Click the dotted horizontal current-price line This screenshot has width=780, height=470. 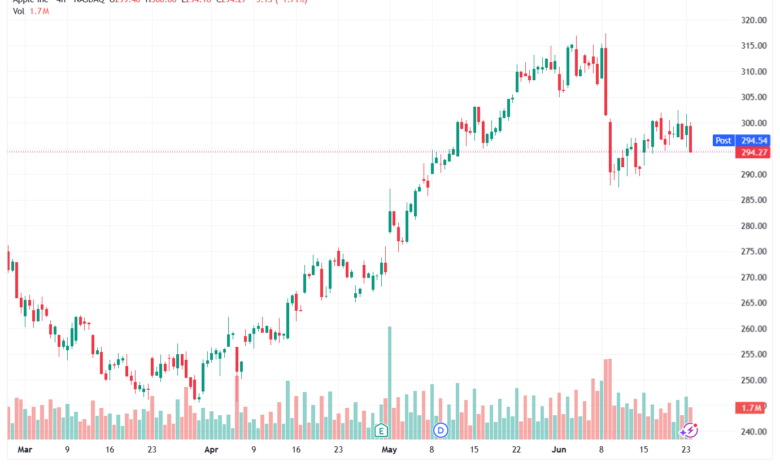pyautogui.click(x=371, y=152)
